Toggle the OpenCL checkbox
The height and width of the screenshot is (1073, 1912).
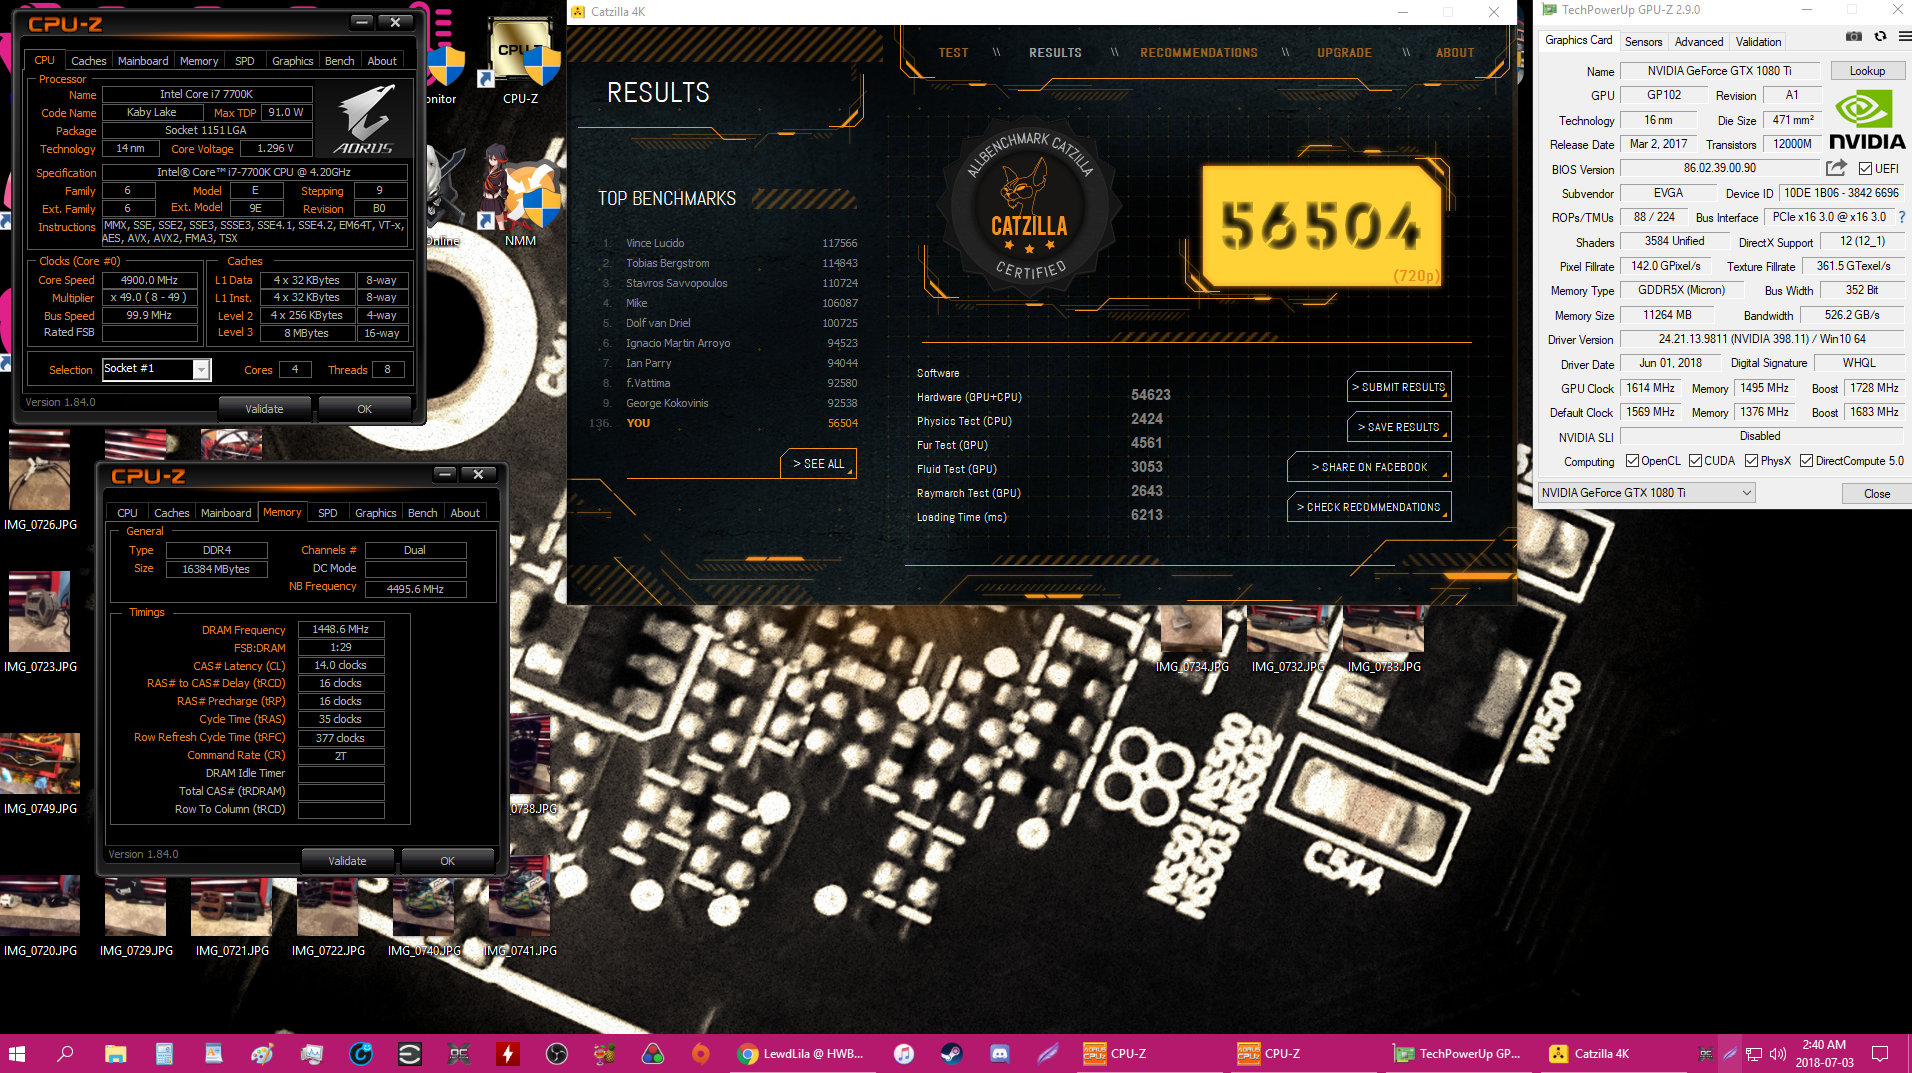click(1632, 461)
